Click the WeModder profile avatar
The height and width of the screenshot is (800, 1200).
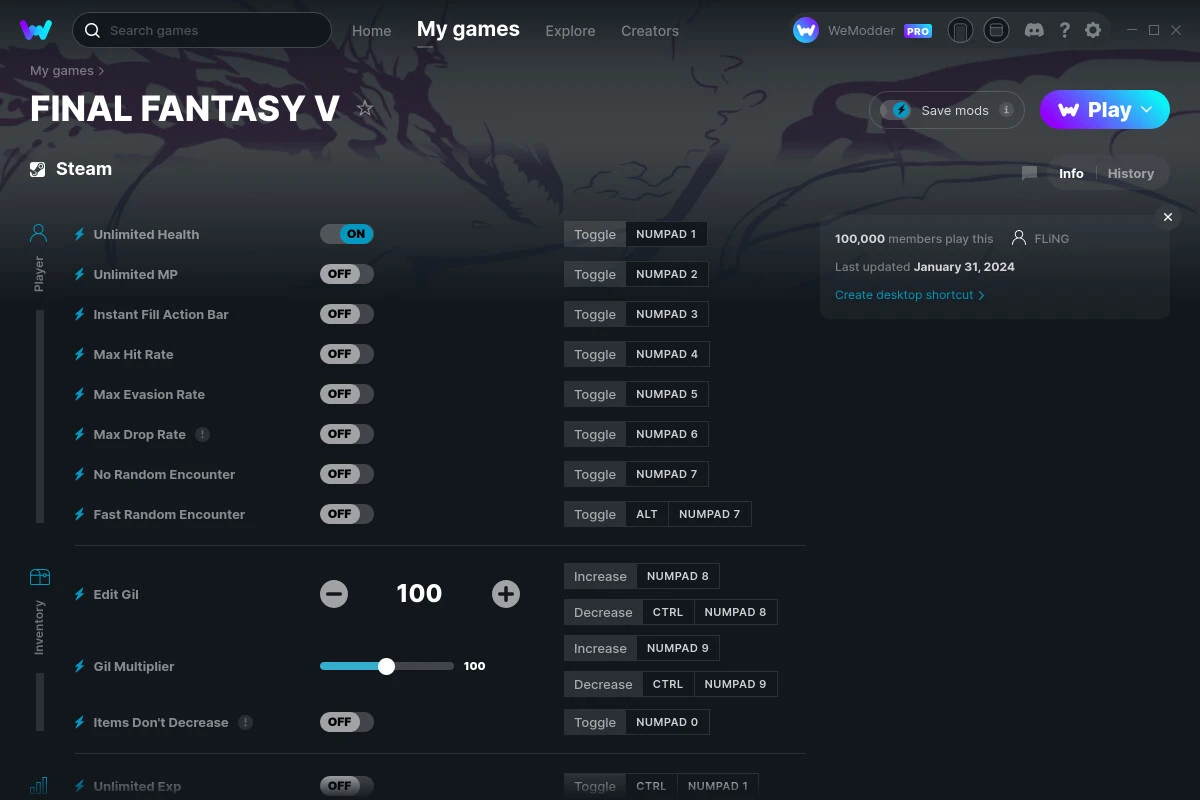tap(806, 30)
